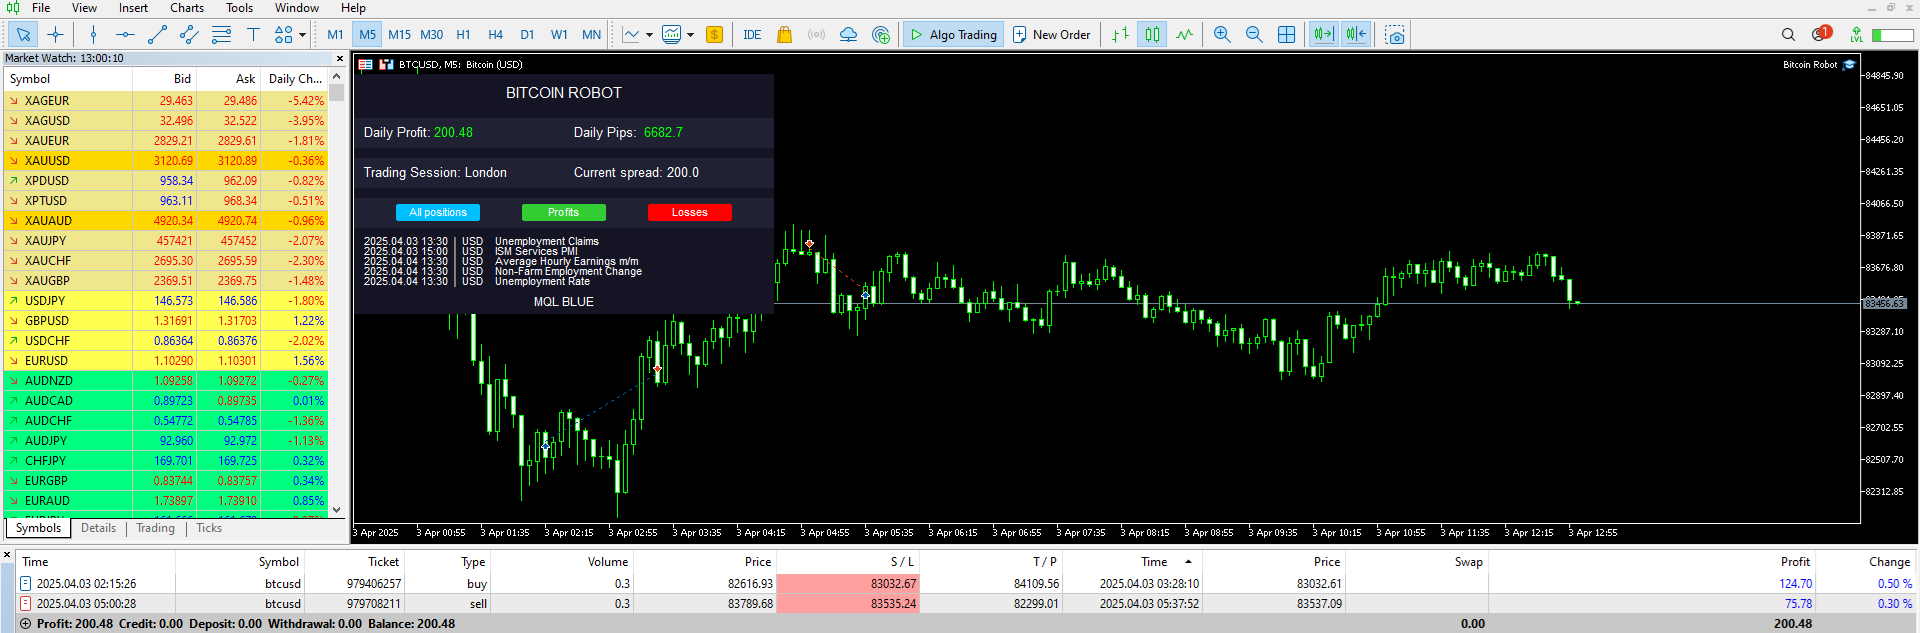Open the Help menu
Screen dimensions: 1920x633
click(x=353, y=8)
